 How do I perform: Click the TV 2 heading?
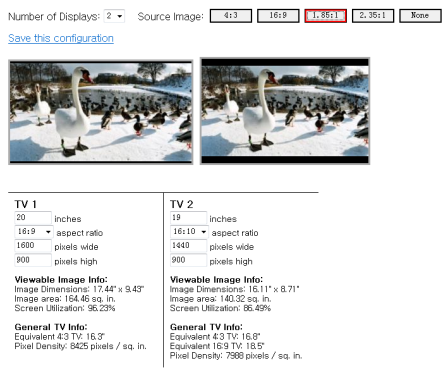[182, 204]
